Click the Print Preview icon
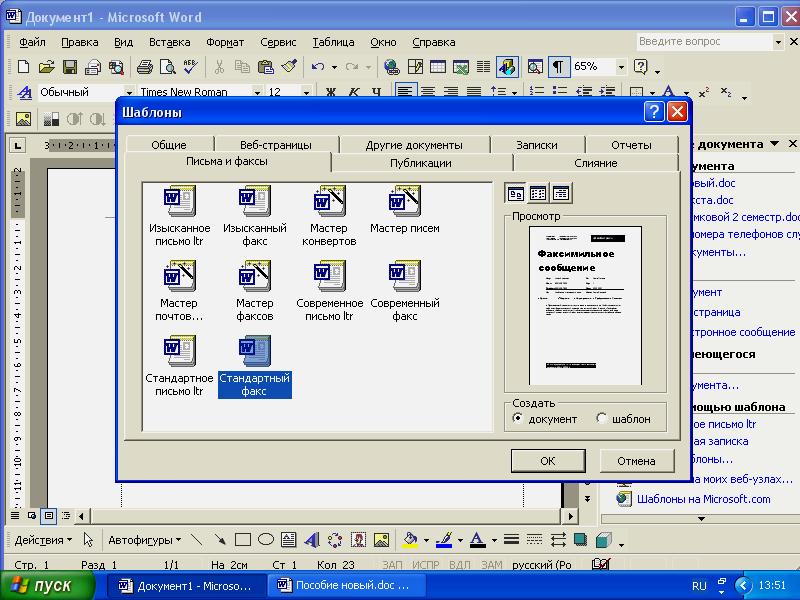This screenshot has width=800, height=600. point(167,67)
